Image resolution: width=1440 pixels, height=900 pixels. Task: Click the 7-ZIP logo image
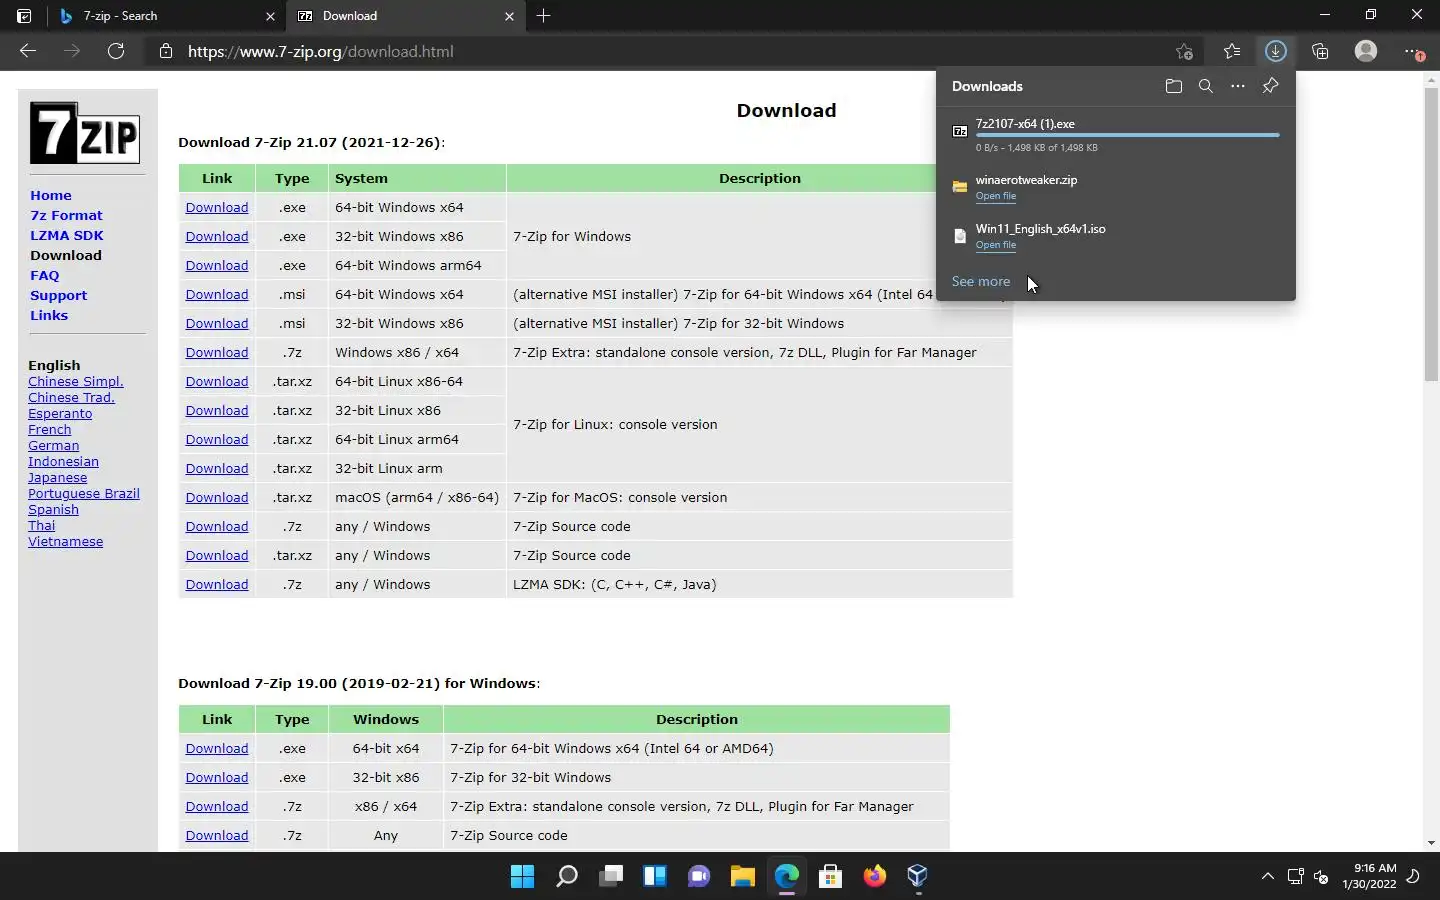85,133
